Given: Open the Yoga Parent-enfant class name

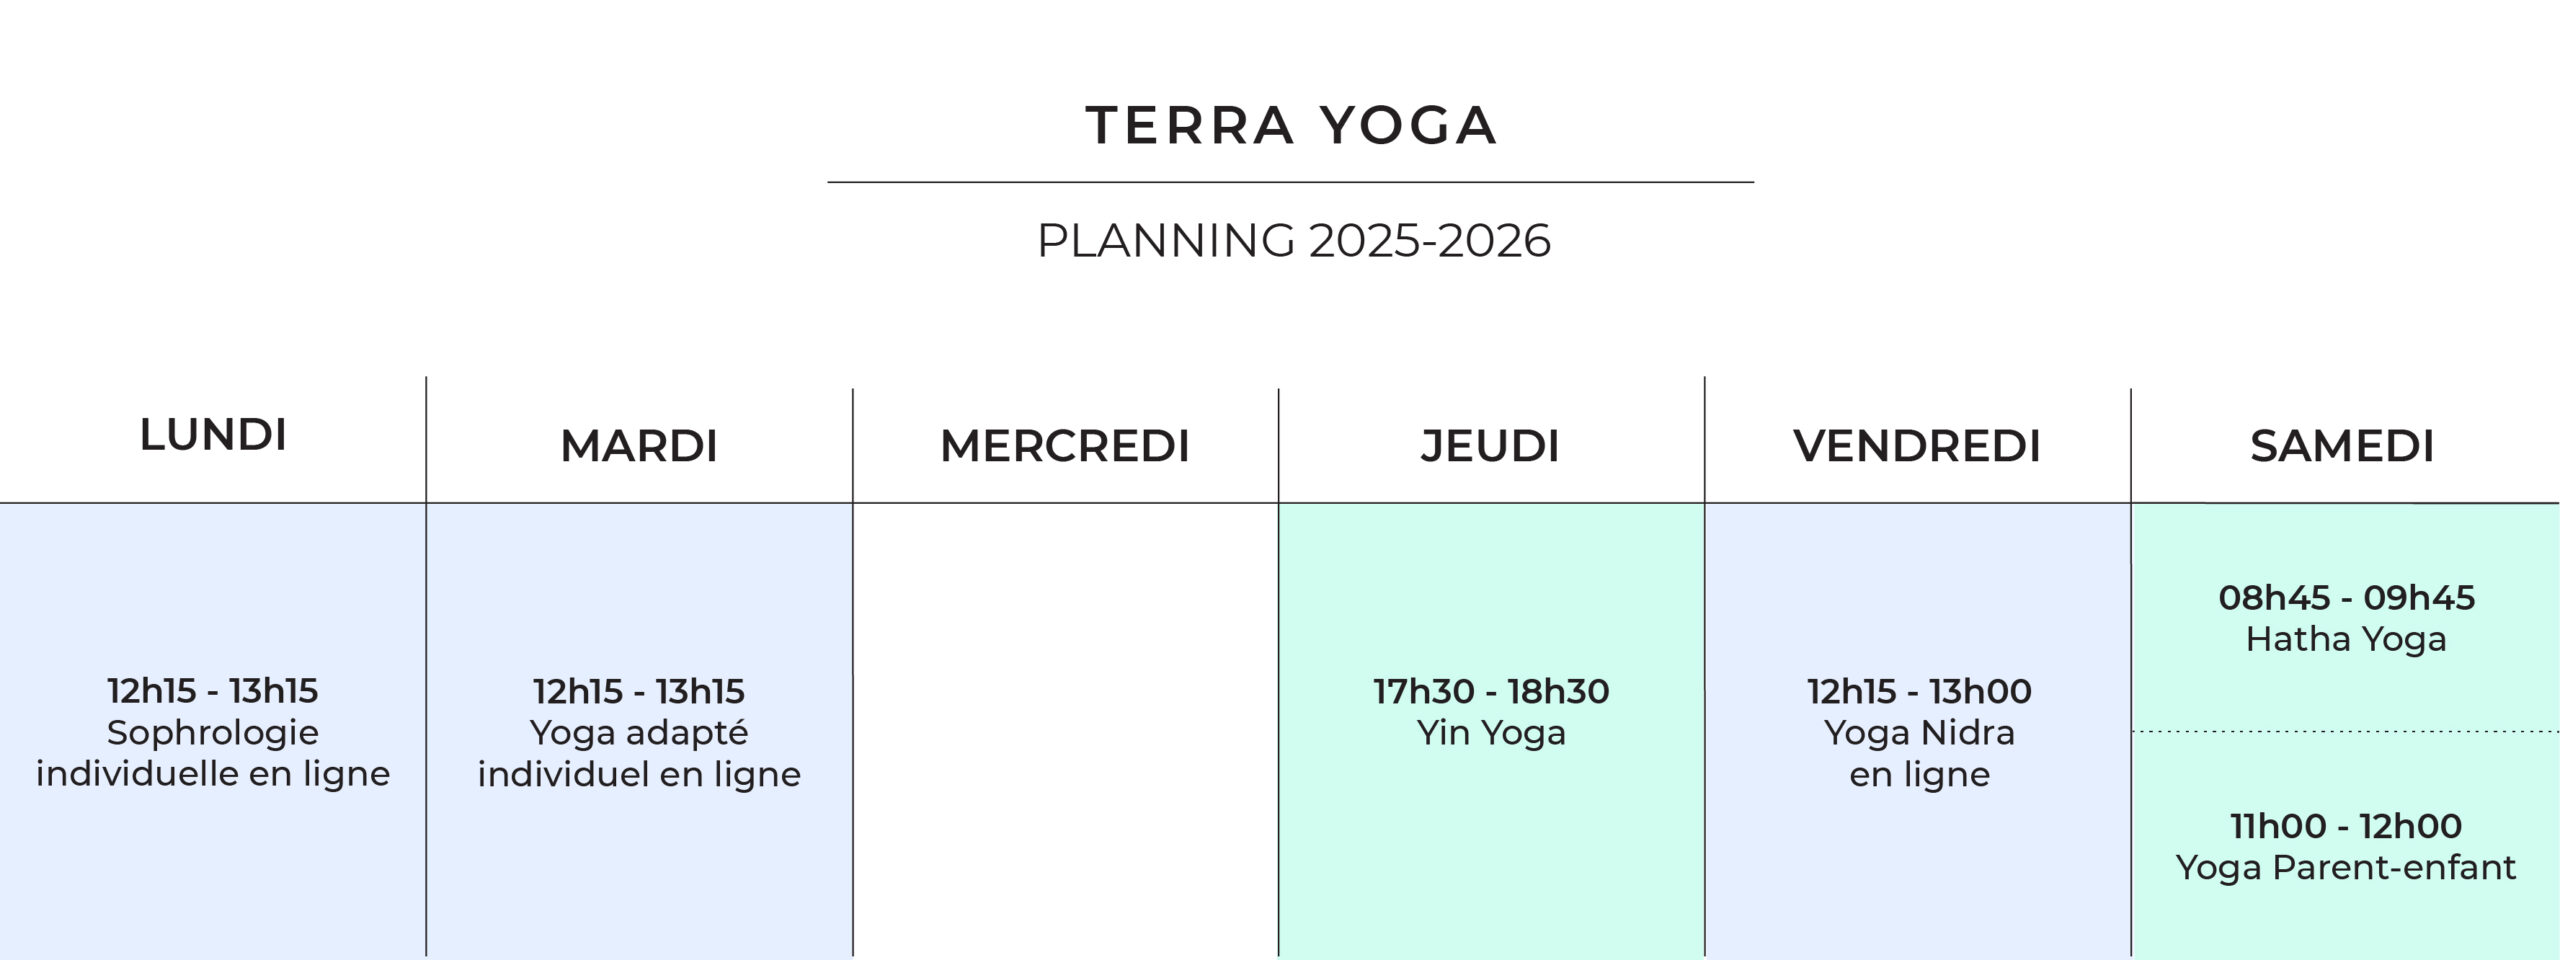Looking at the screenshot, I should tap(2346, 867).
